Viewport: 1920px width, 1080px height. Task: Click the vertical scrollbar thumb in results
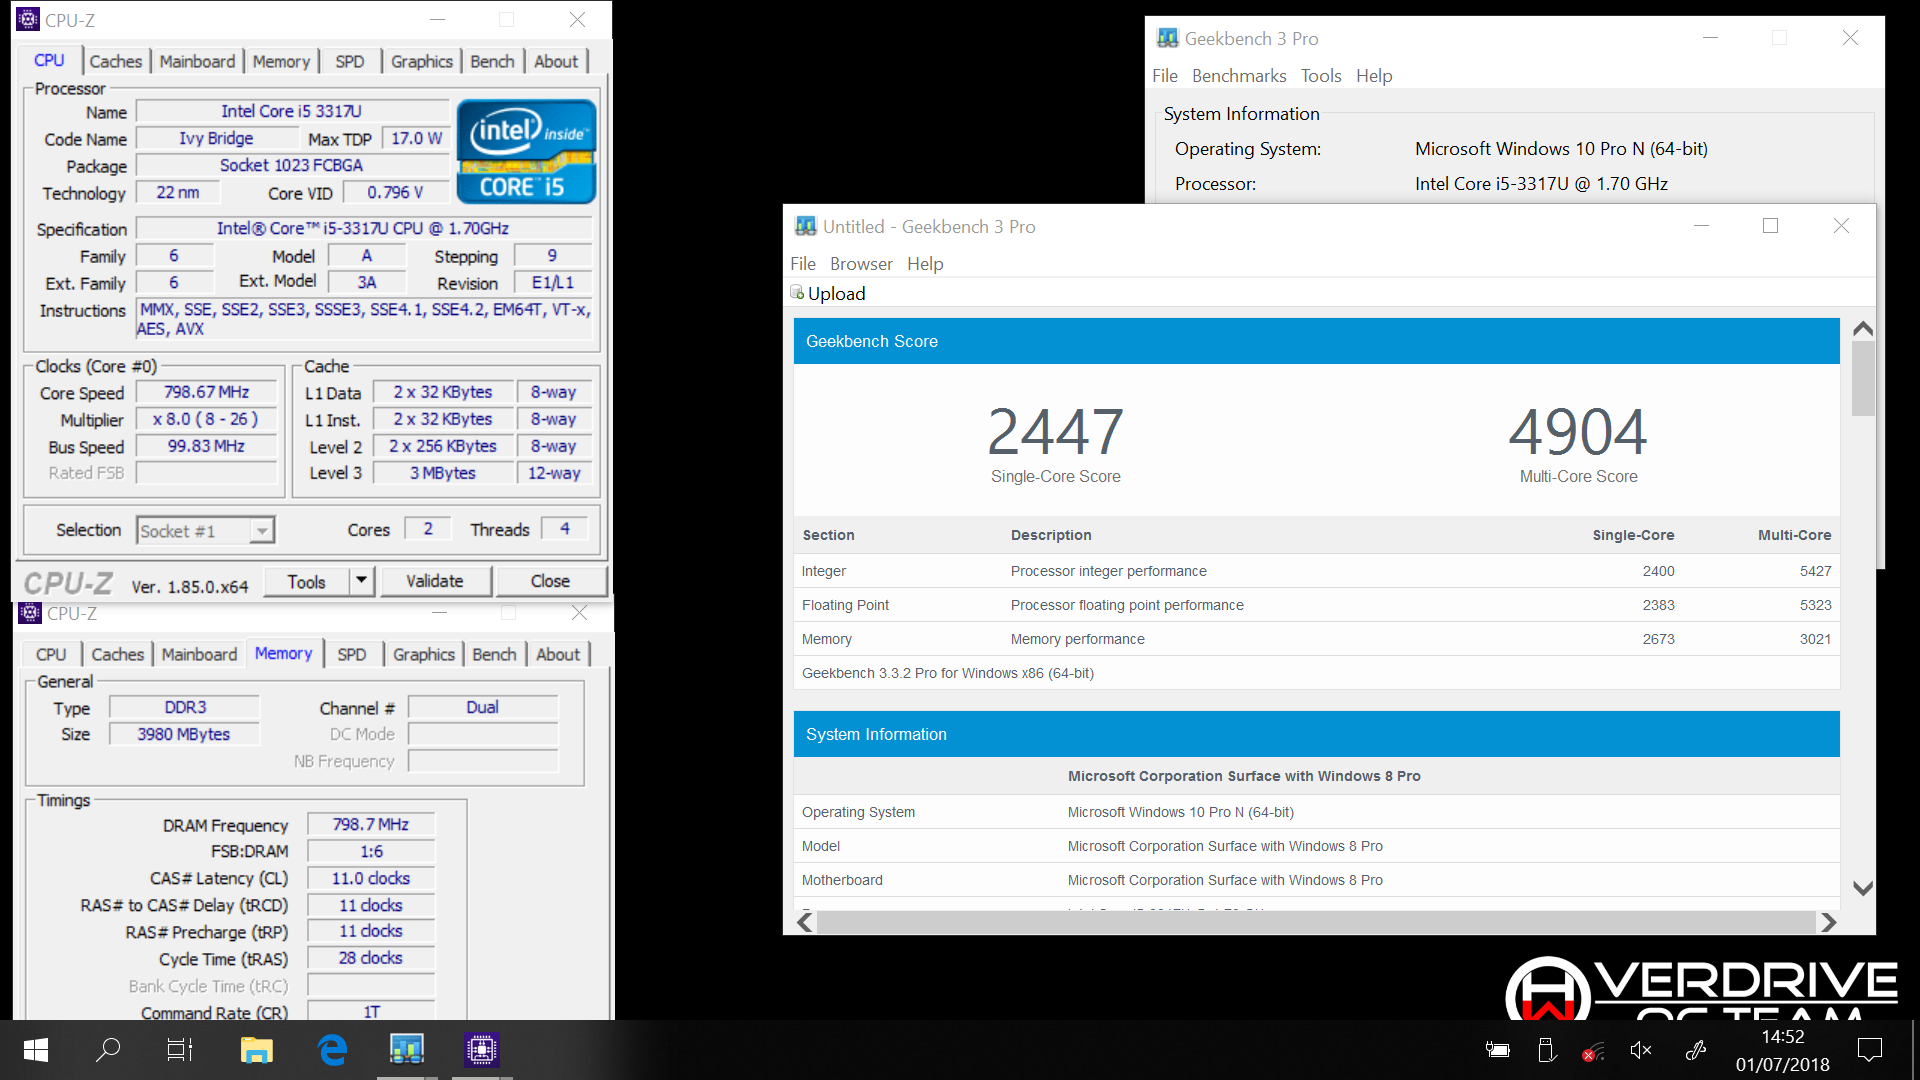click(1863, 378)
